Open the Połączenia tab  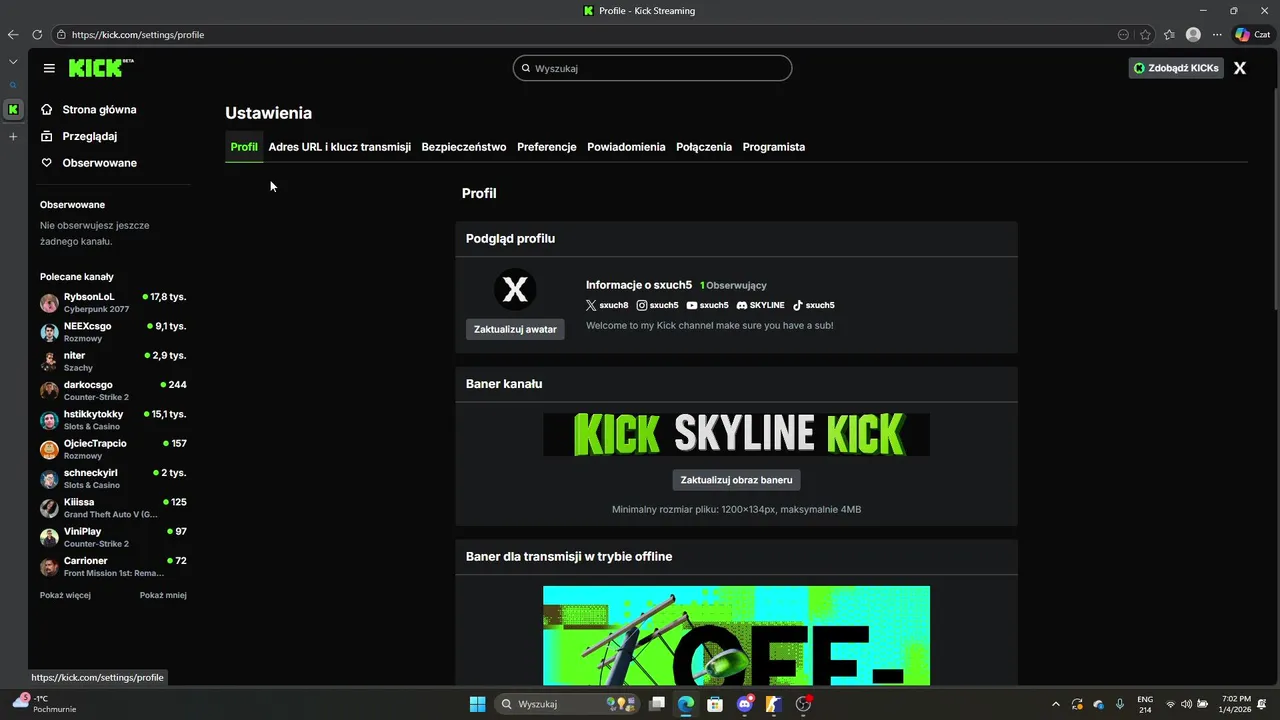point(704,147)
